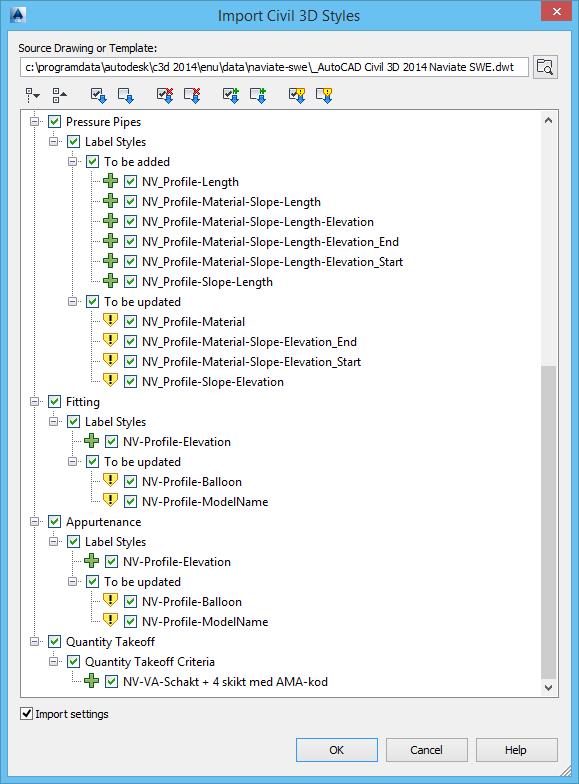
Task: Click the Expand All tree toolbar icon
Action: (x=32, y=95)
